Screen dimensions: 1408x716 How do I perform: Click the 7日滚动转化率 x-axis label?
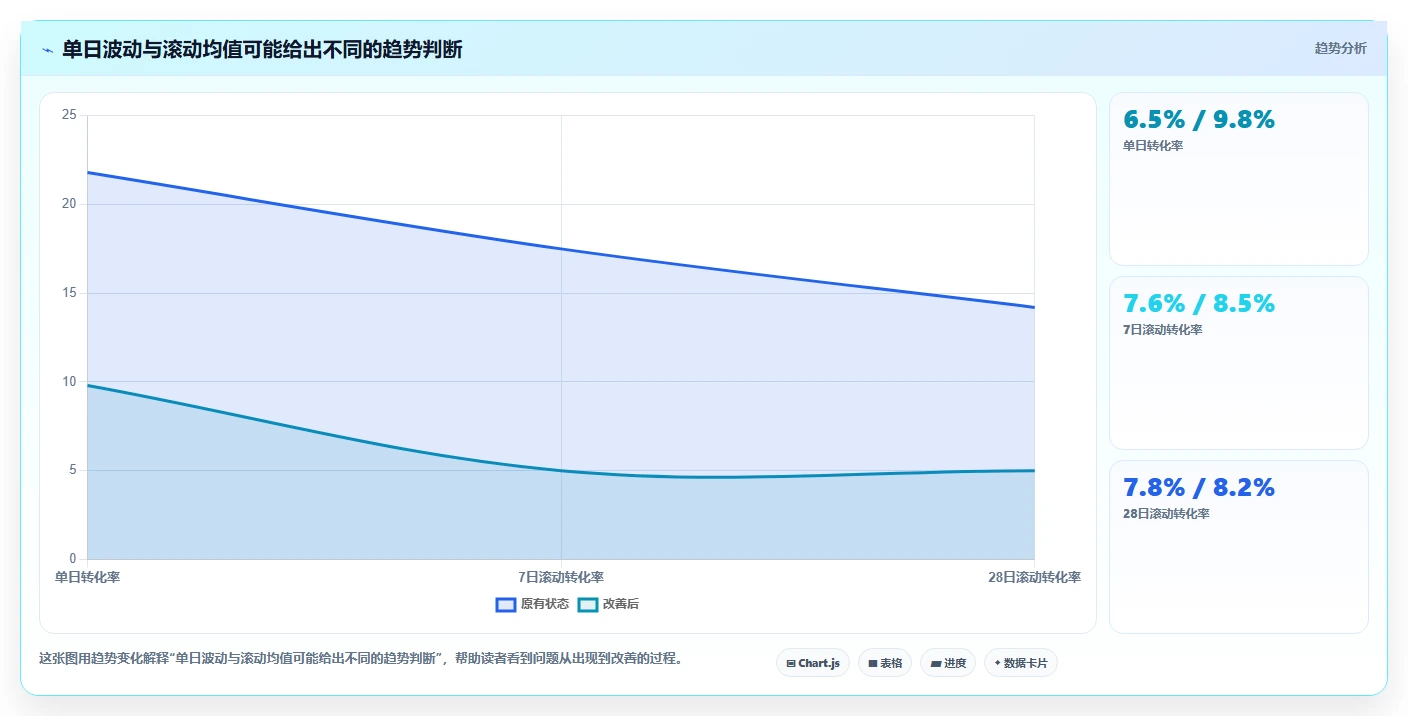click(561, 577)
